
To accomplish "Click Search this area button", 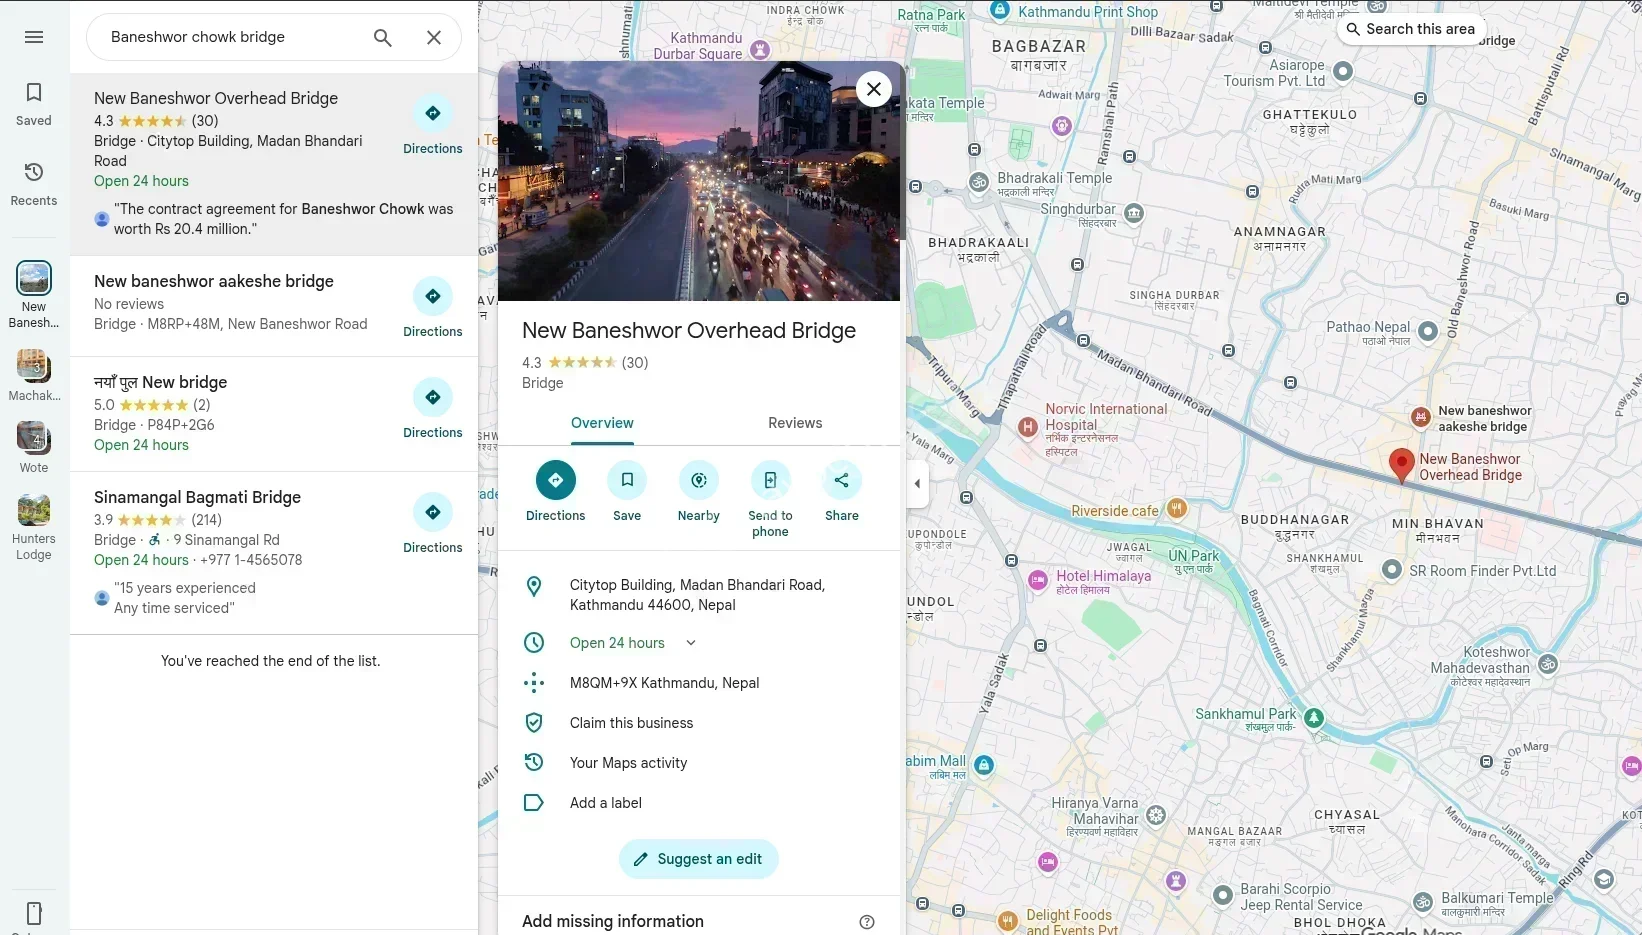I will coord(1410,29).
